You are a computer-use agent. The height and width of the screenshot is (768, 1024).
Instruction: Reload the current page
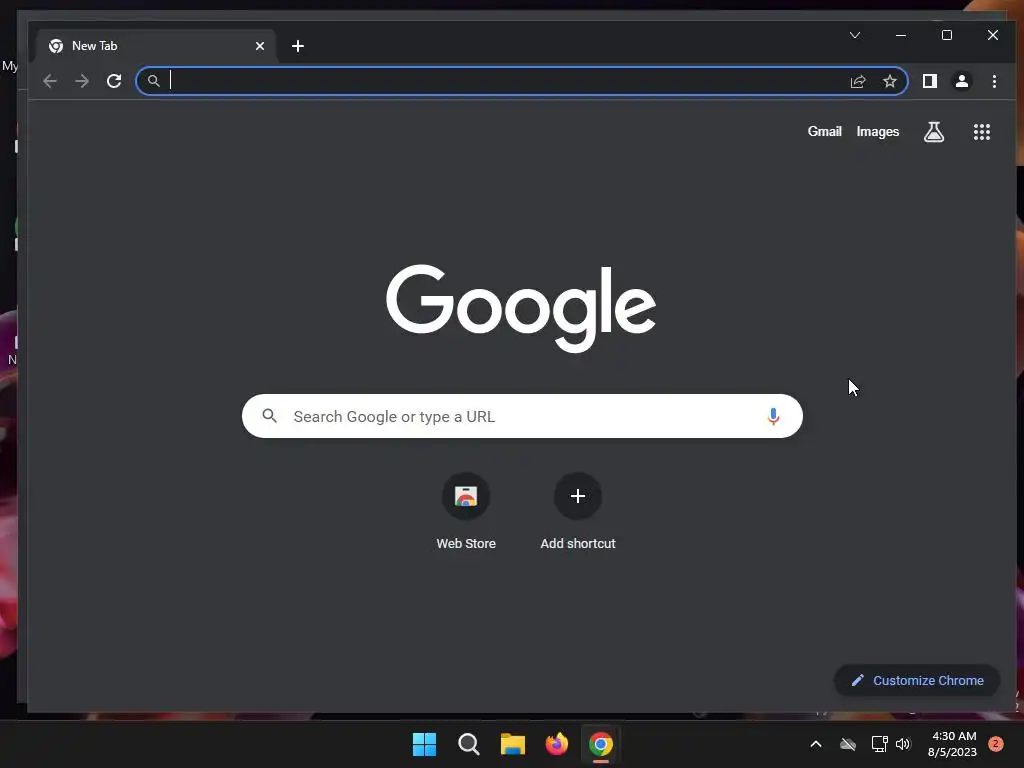coord(114,81)
